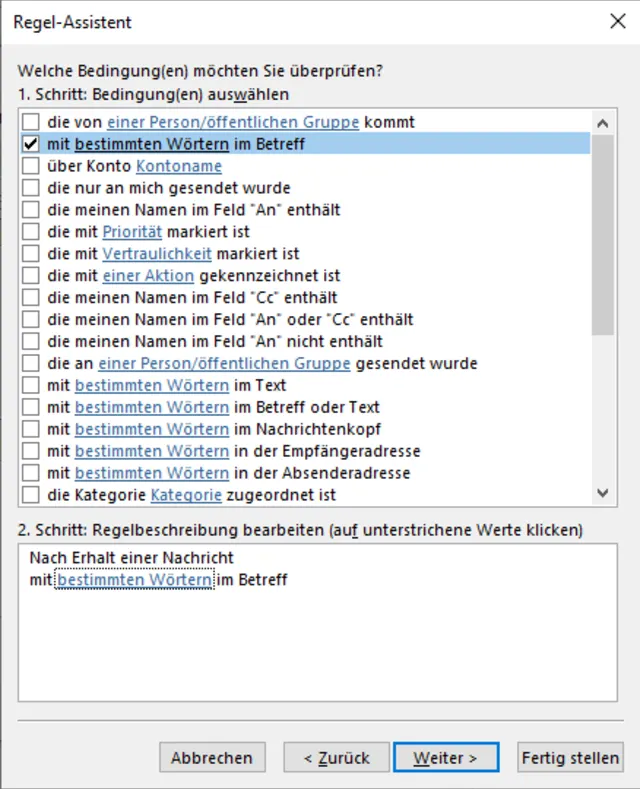Open "einer Person/öffentlichen Gruppe" link in first condition
This screenshot has width=640, height=789.
(x=232, y=122)
